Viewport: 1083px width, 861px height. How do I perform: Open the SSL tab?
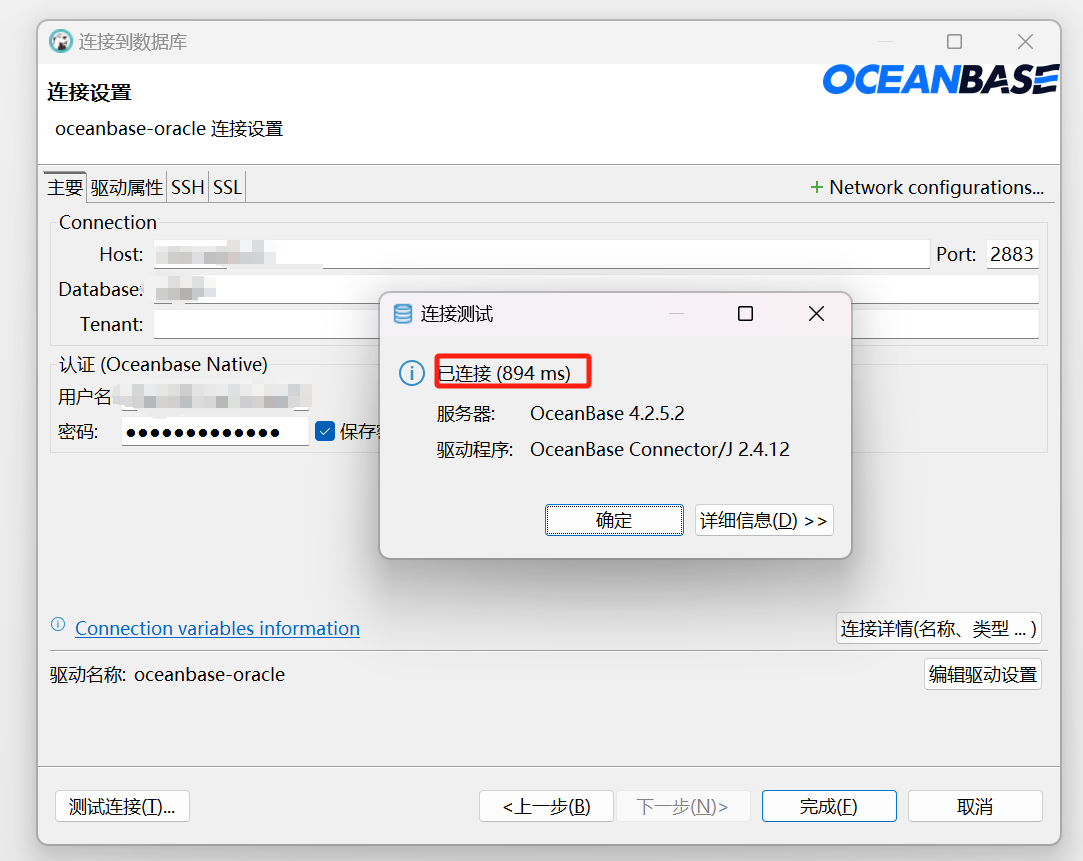[227, 187]
